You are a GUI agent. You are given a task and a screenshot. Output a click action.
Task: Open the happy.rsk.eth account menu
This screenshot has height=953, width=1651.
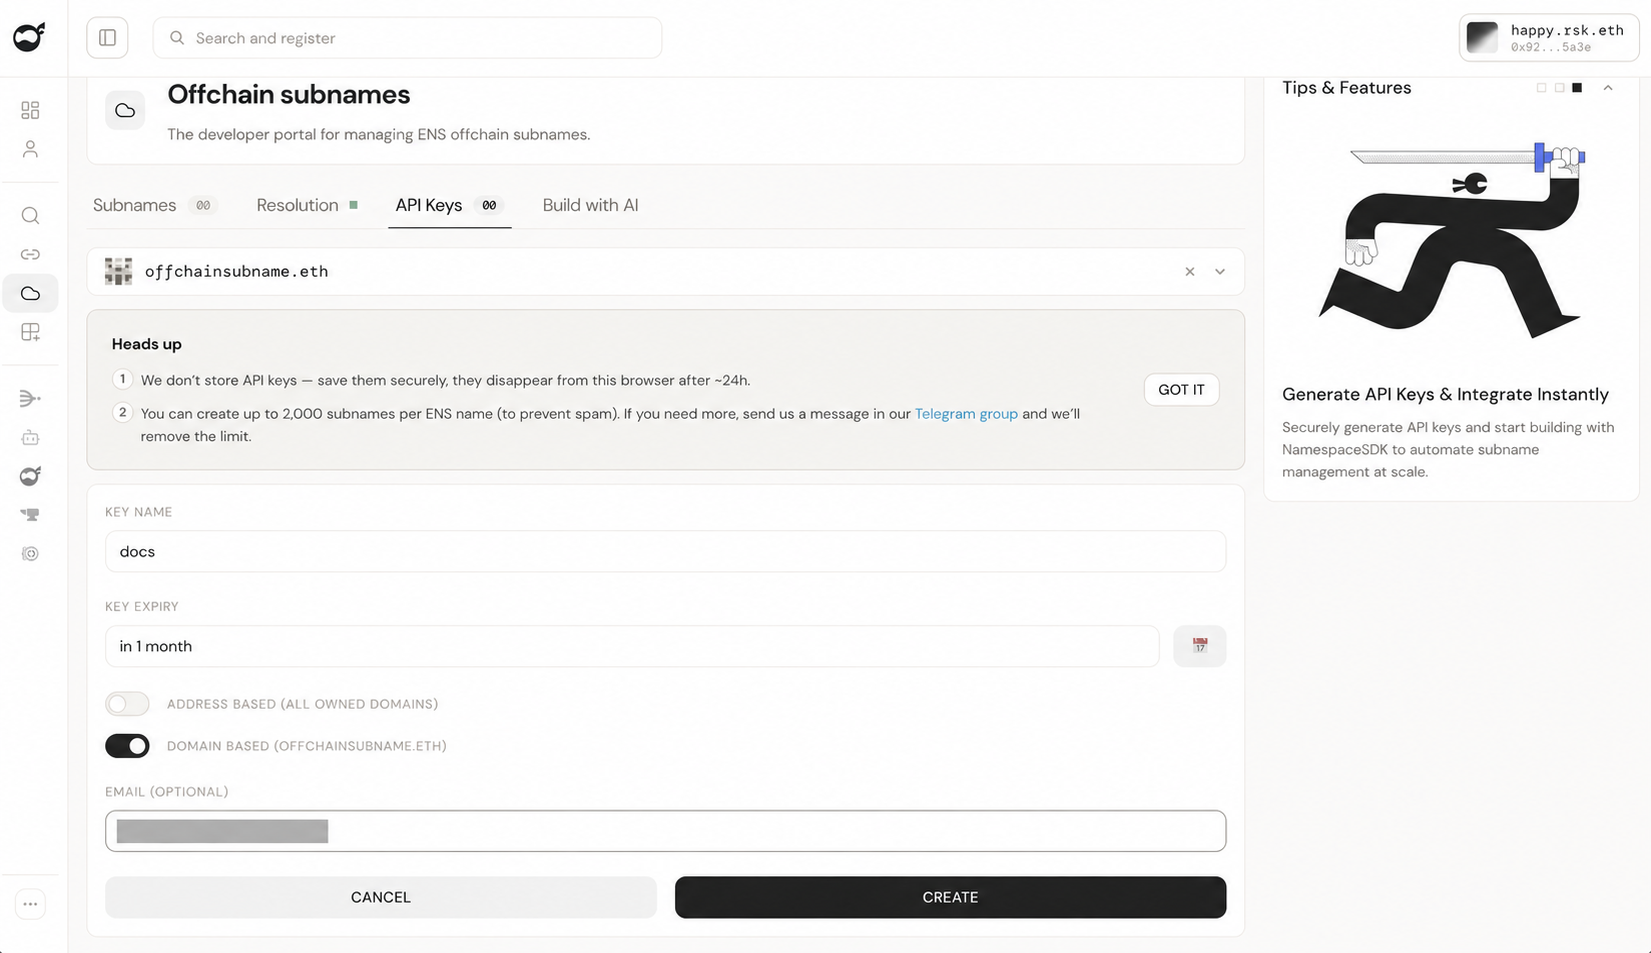click(x=1549, y=38)
